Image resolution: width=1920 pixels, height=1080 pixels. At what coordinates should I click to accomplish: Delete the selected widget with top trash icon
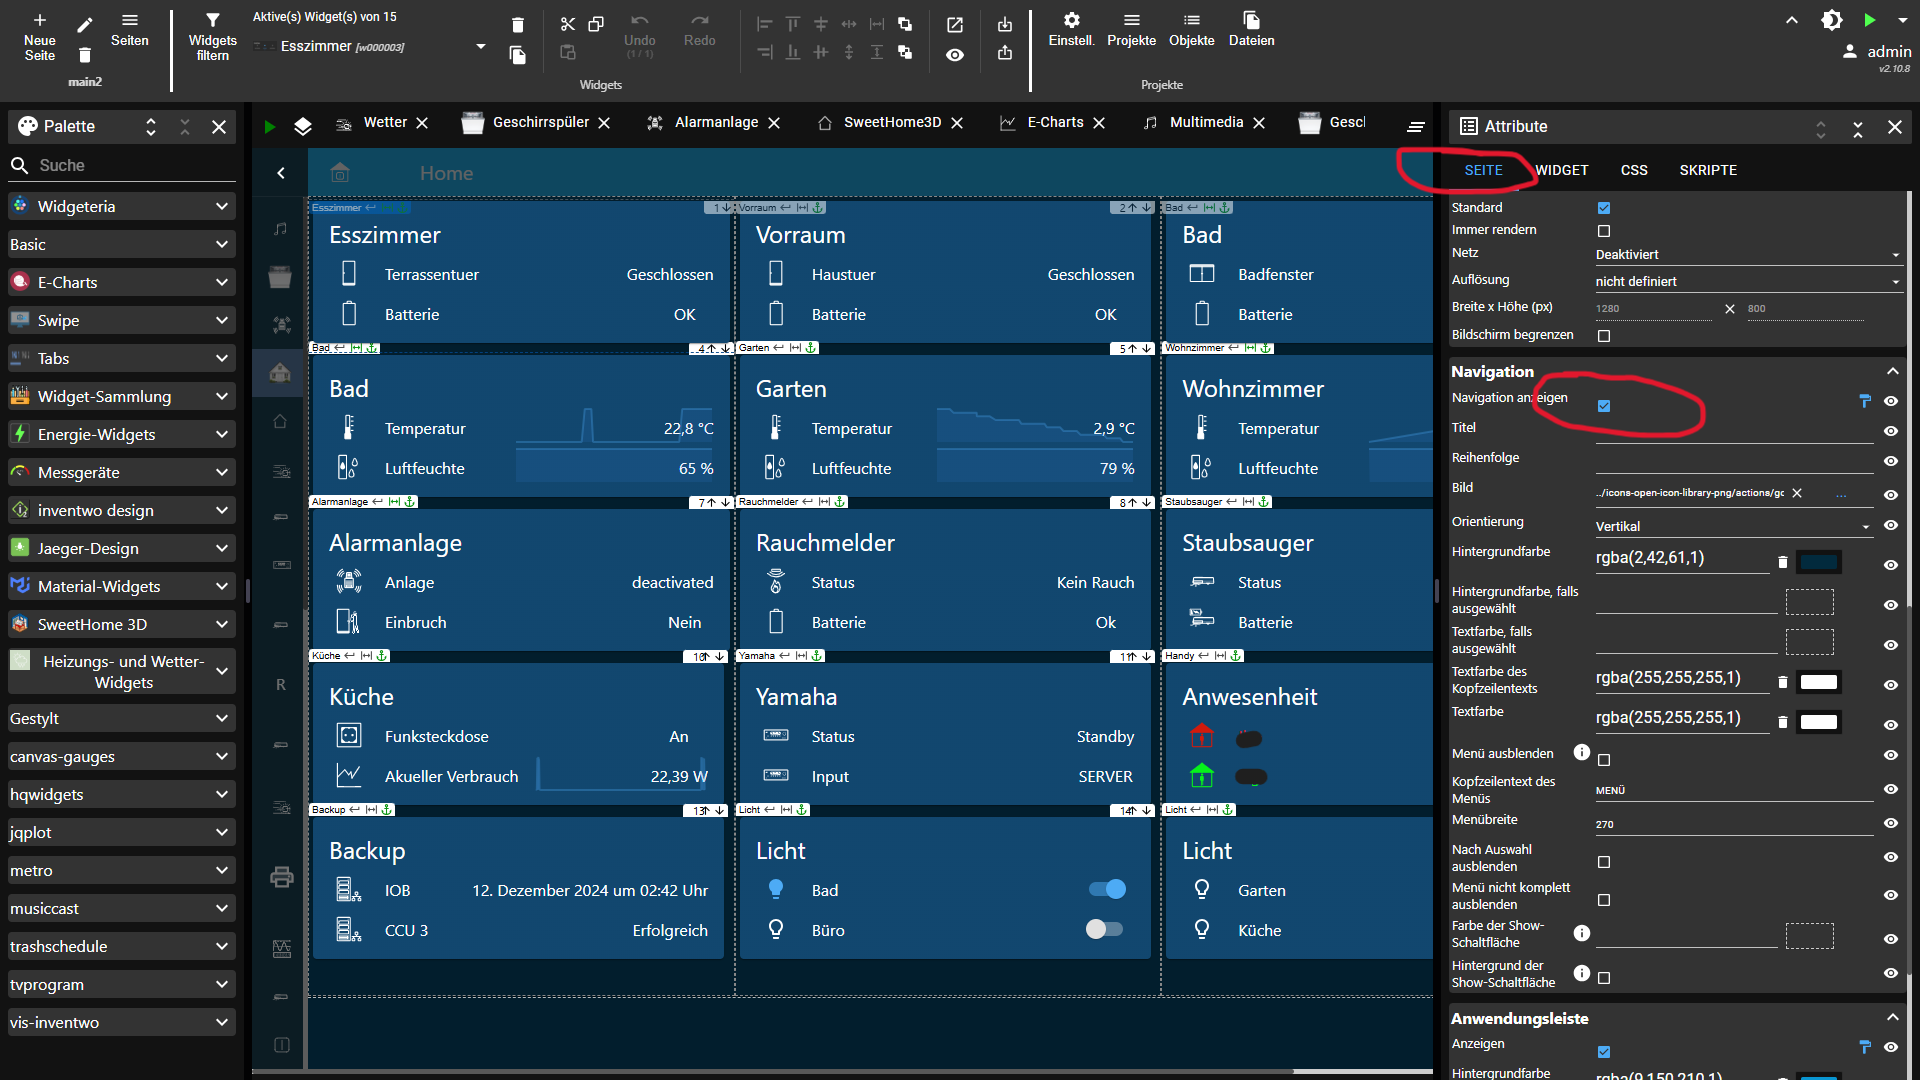click(517, 25)
